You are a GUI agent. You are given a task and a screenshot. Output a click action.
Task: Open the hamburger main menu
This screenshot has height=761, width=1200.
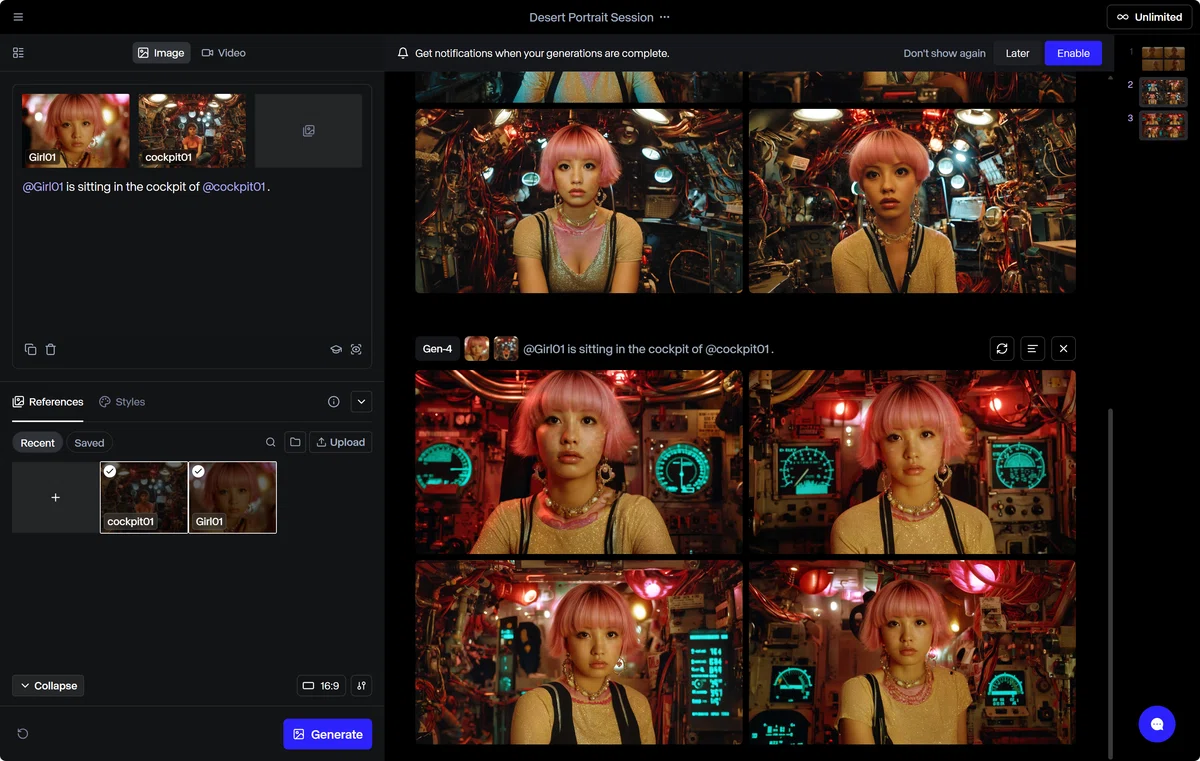coord(18,17)
